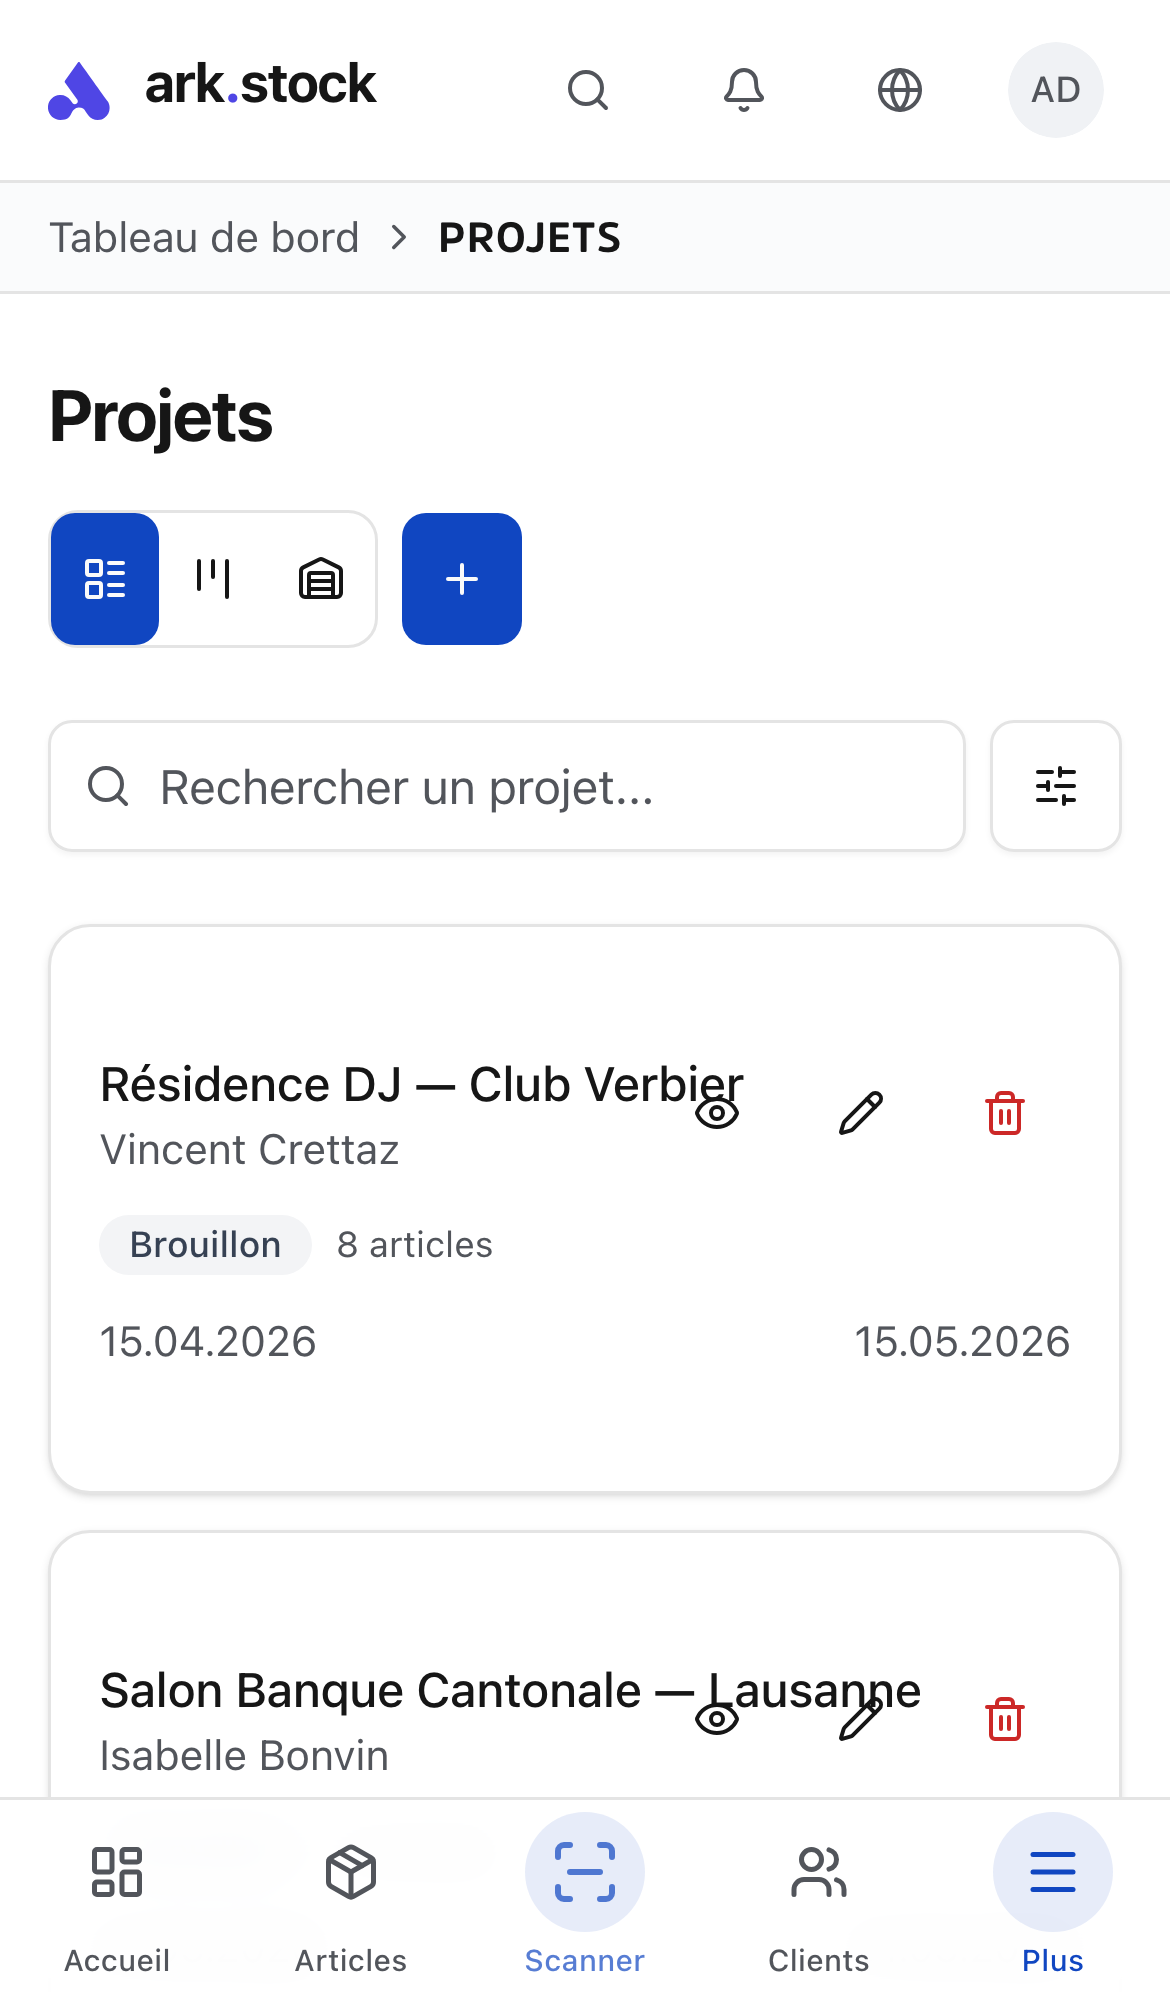The width and height of the screenshot is (1170, 1992).
Task: View Salon Banque Cantonale project details
Action: pos(717,1719)
